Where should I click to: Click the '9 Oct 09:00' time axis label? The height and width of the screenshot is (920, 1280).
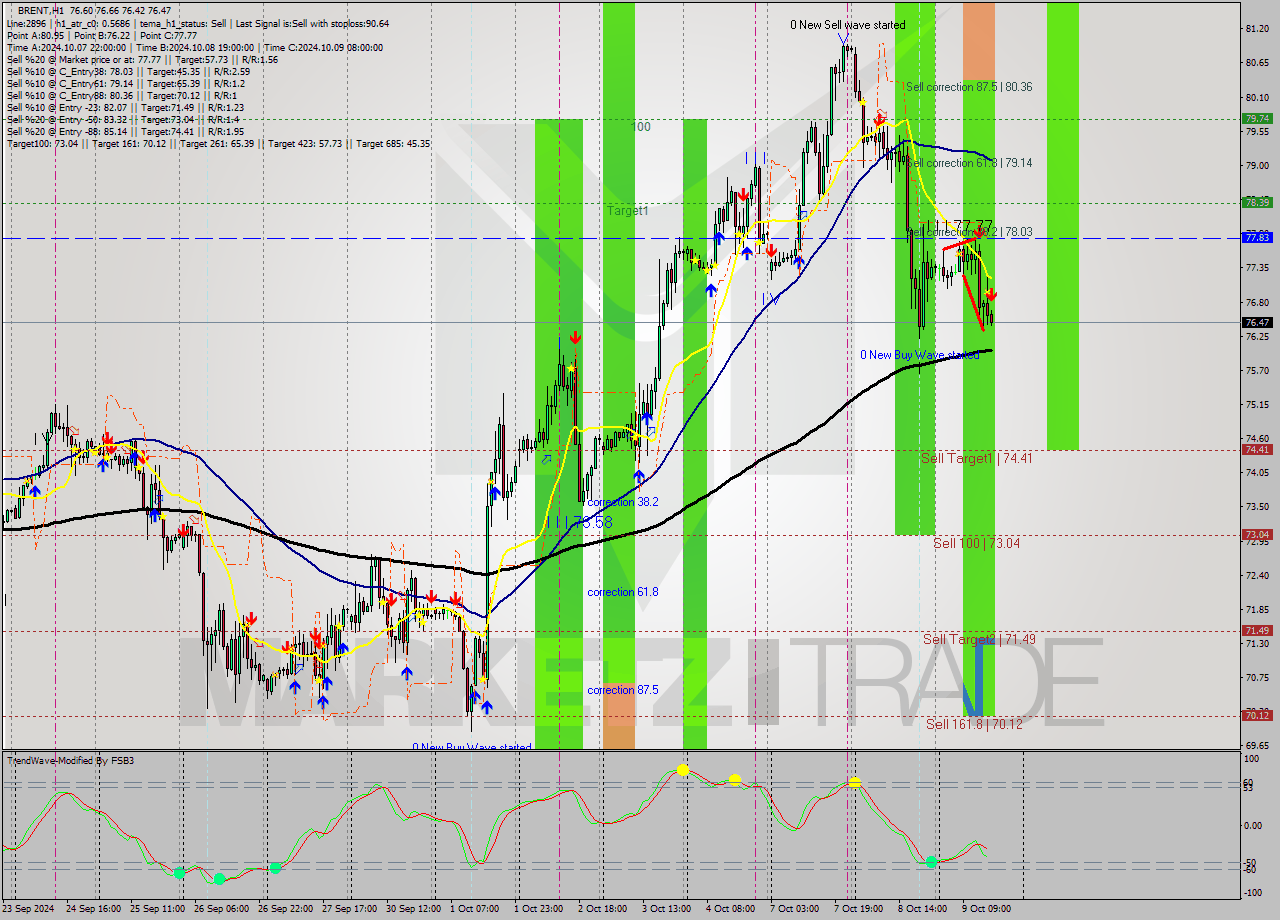(x=985, y=908)
